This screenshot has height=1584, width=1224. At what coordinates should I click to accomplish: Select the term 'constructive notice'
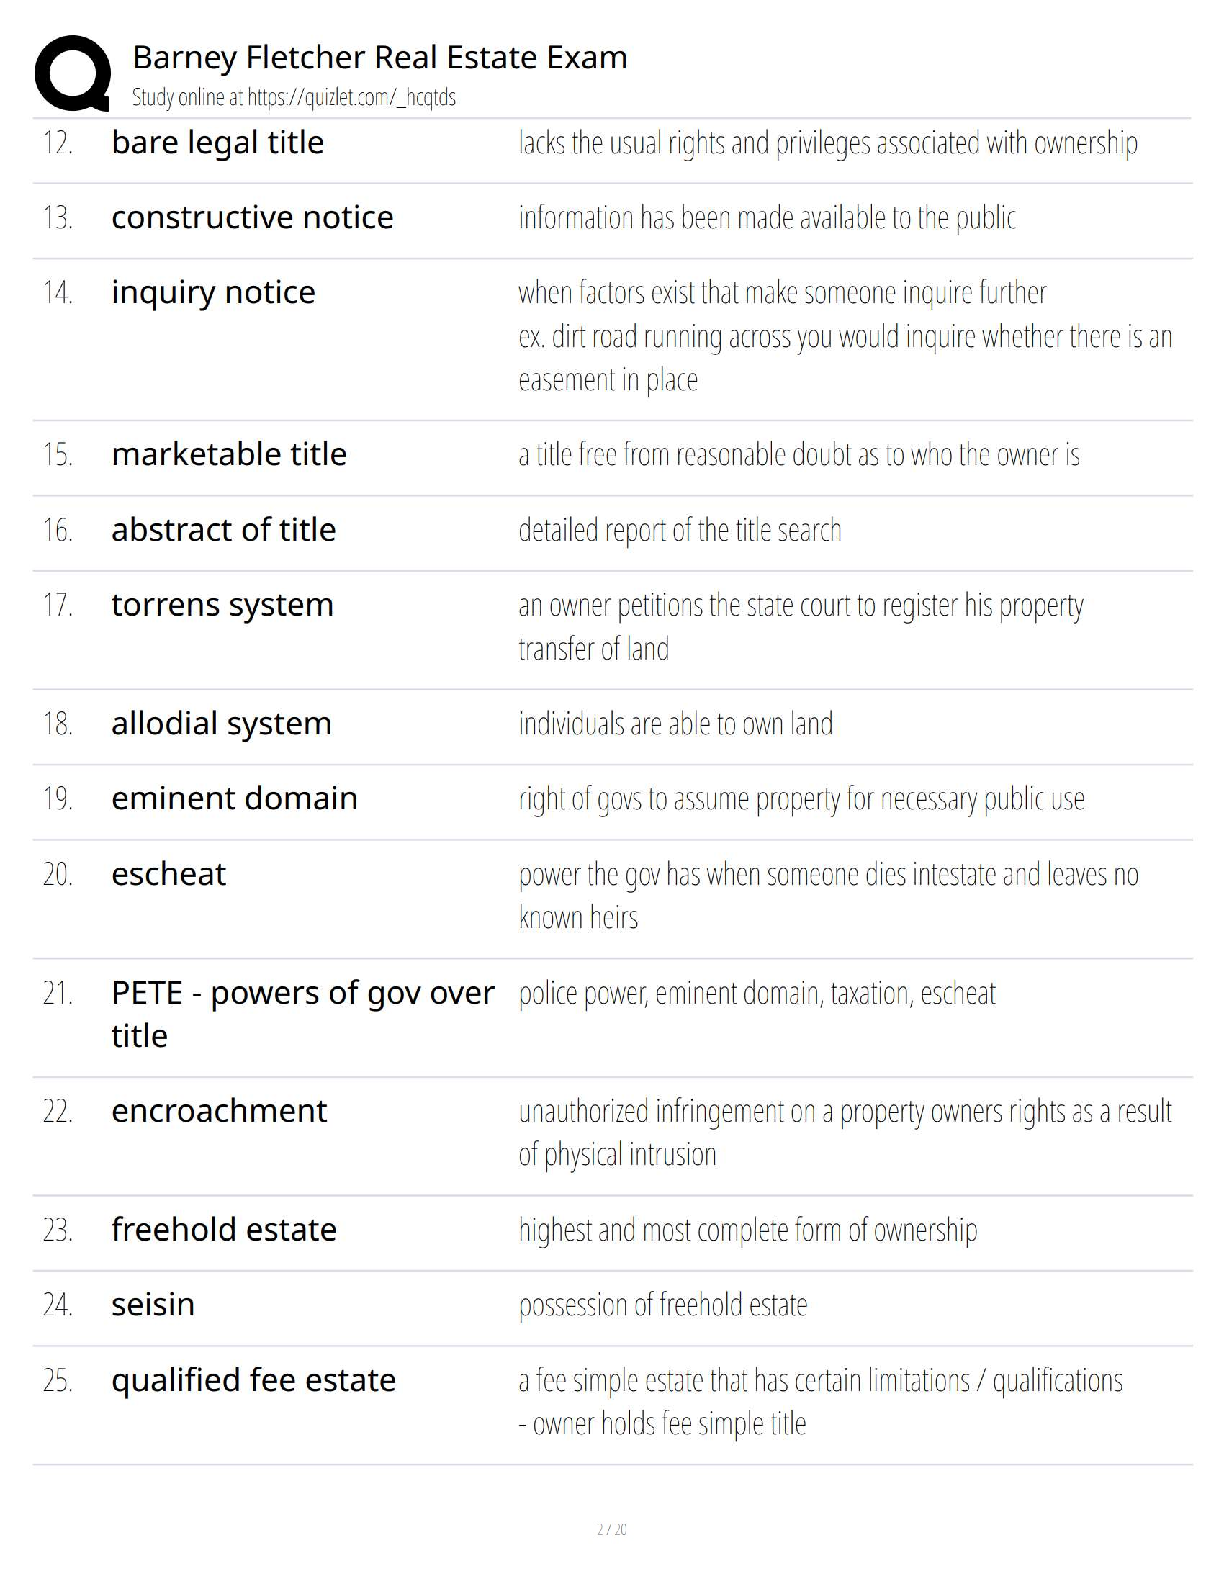[x=252, y=217]
